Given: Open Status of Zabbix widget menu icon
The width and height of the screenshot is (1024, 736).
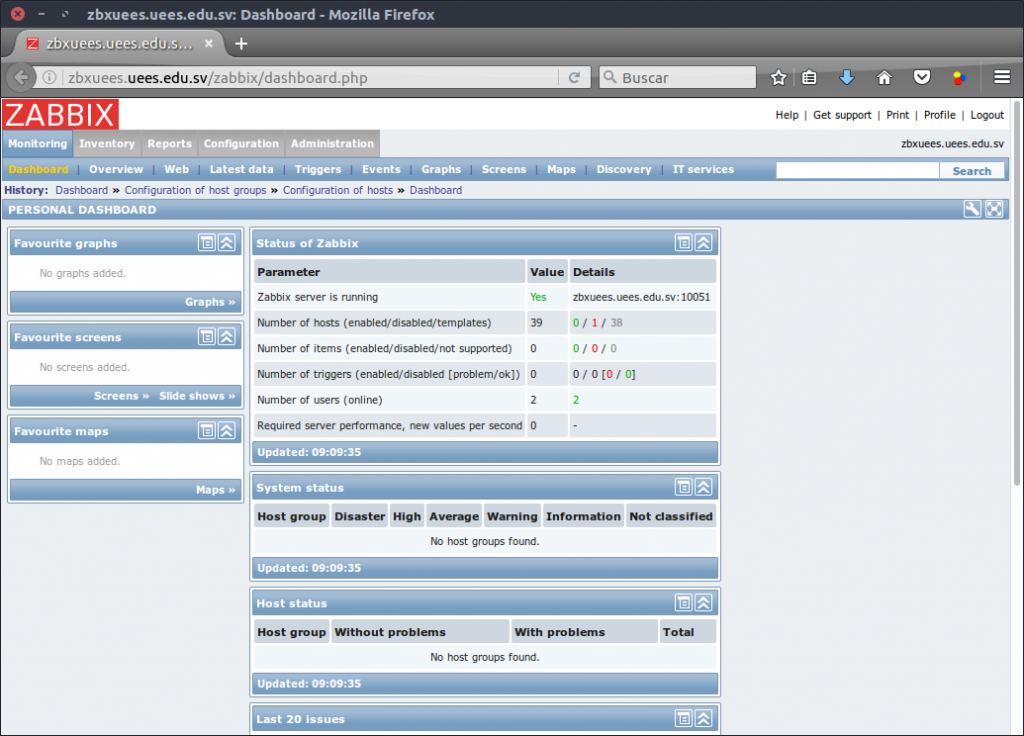Looking at the screenshot, I should point(684,243).
